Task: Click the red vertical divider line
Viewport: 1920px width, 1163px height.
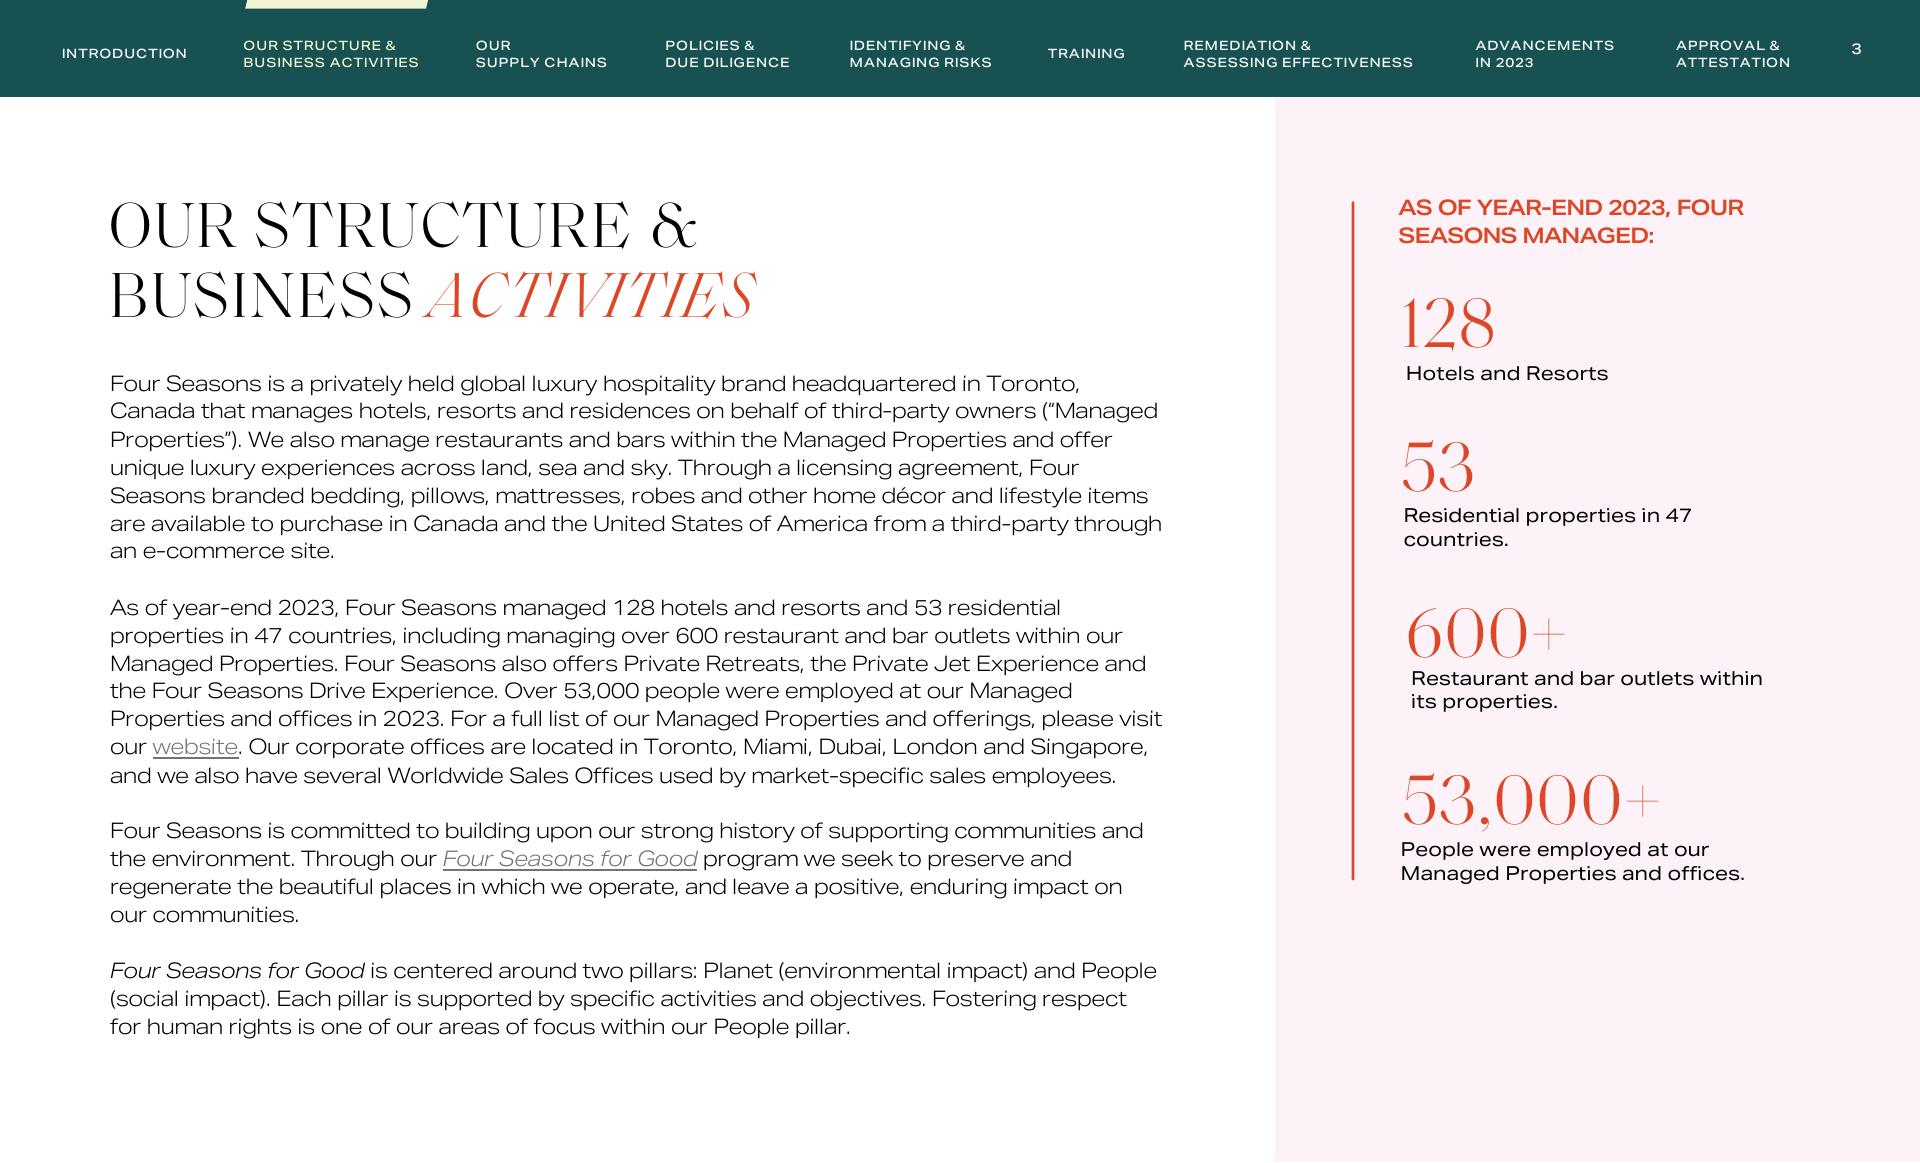Action: [1353, 540]
